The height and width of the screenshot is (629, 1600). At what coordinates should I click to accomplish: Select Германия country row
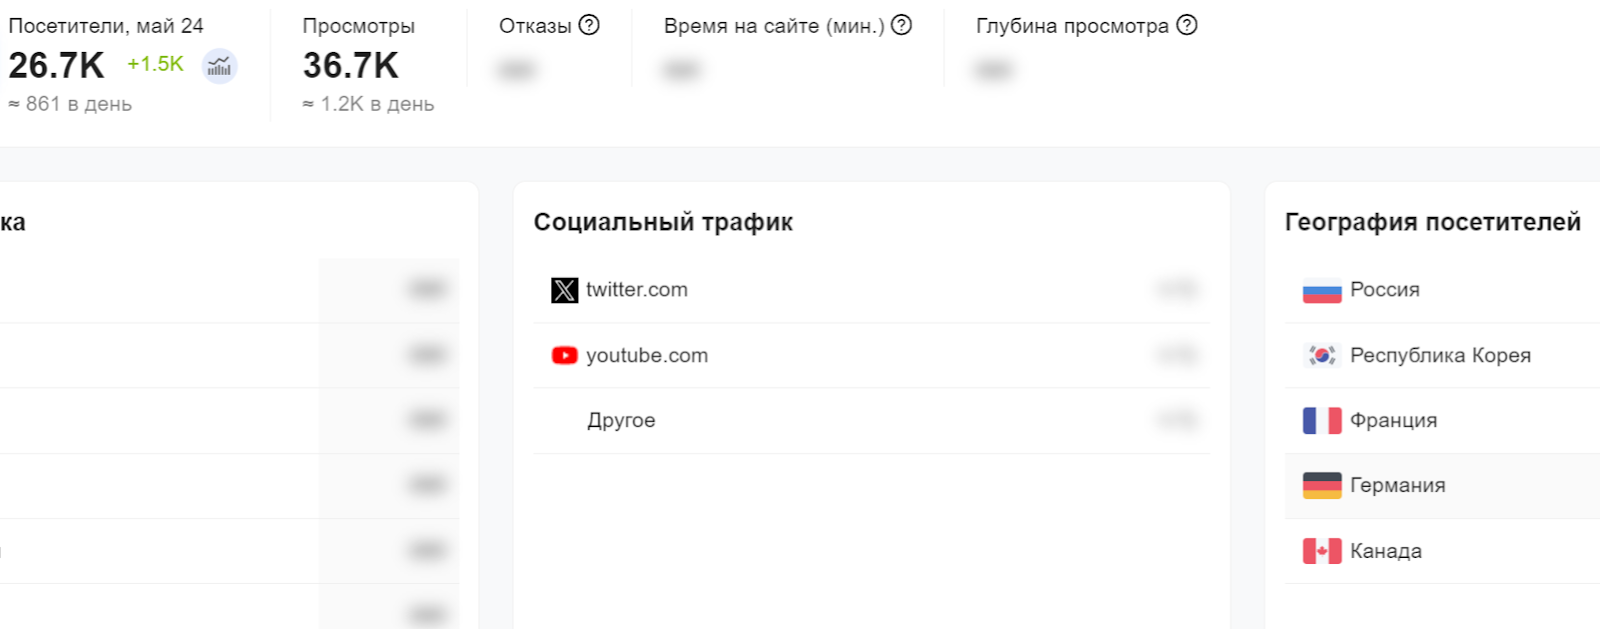pyautogui.click(x=1397, y=485)
